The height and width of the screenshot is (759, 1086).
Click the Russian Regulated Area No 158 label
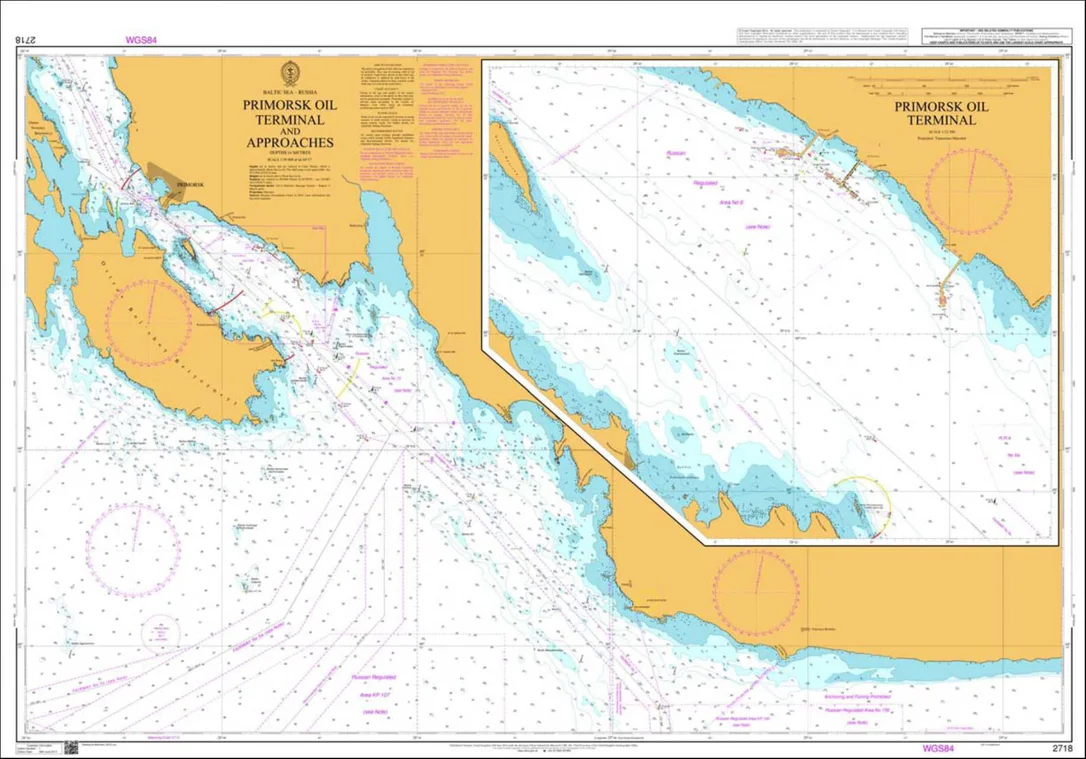coord(857,710)
